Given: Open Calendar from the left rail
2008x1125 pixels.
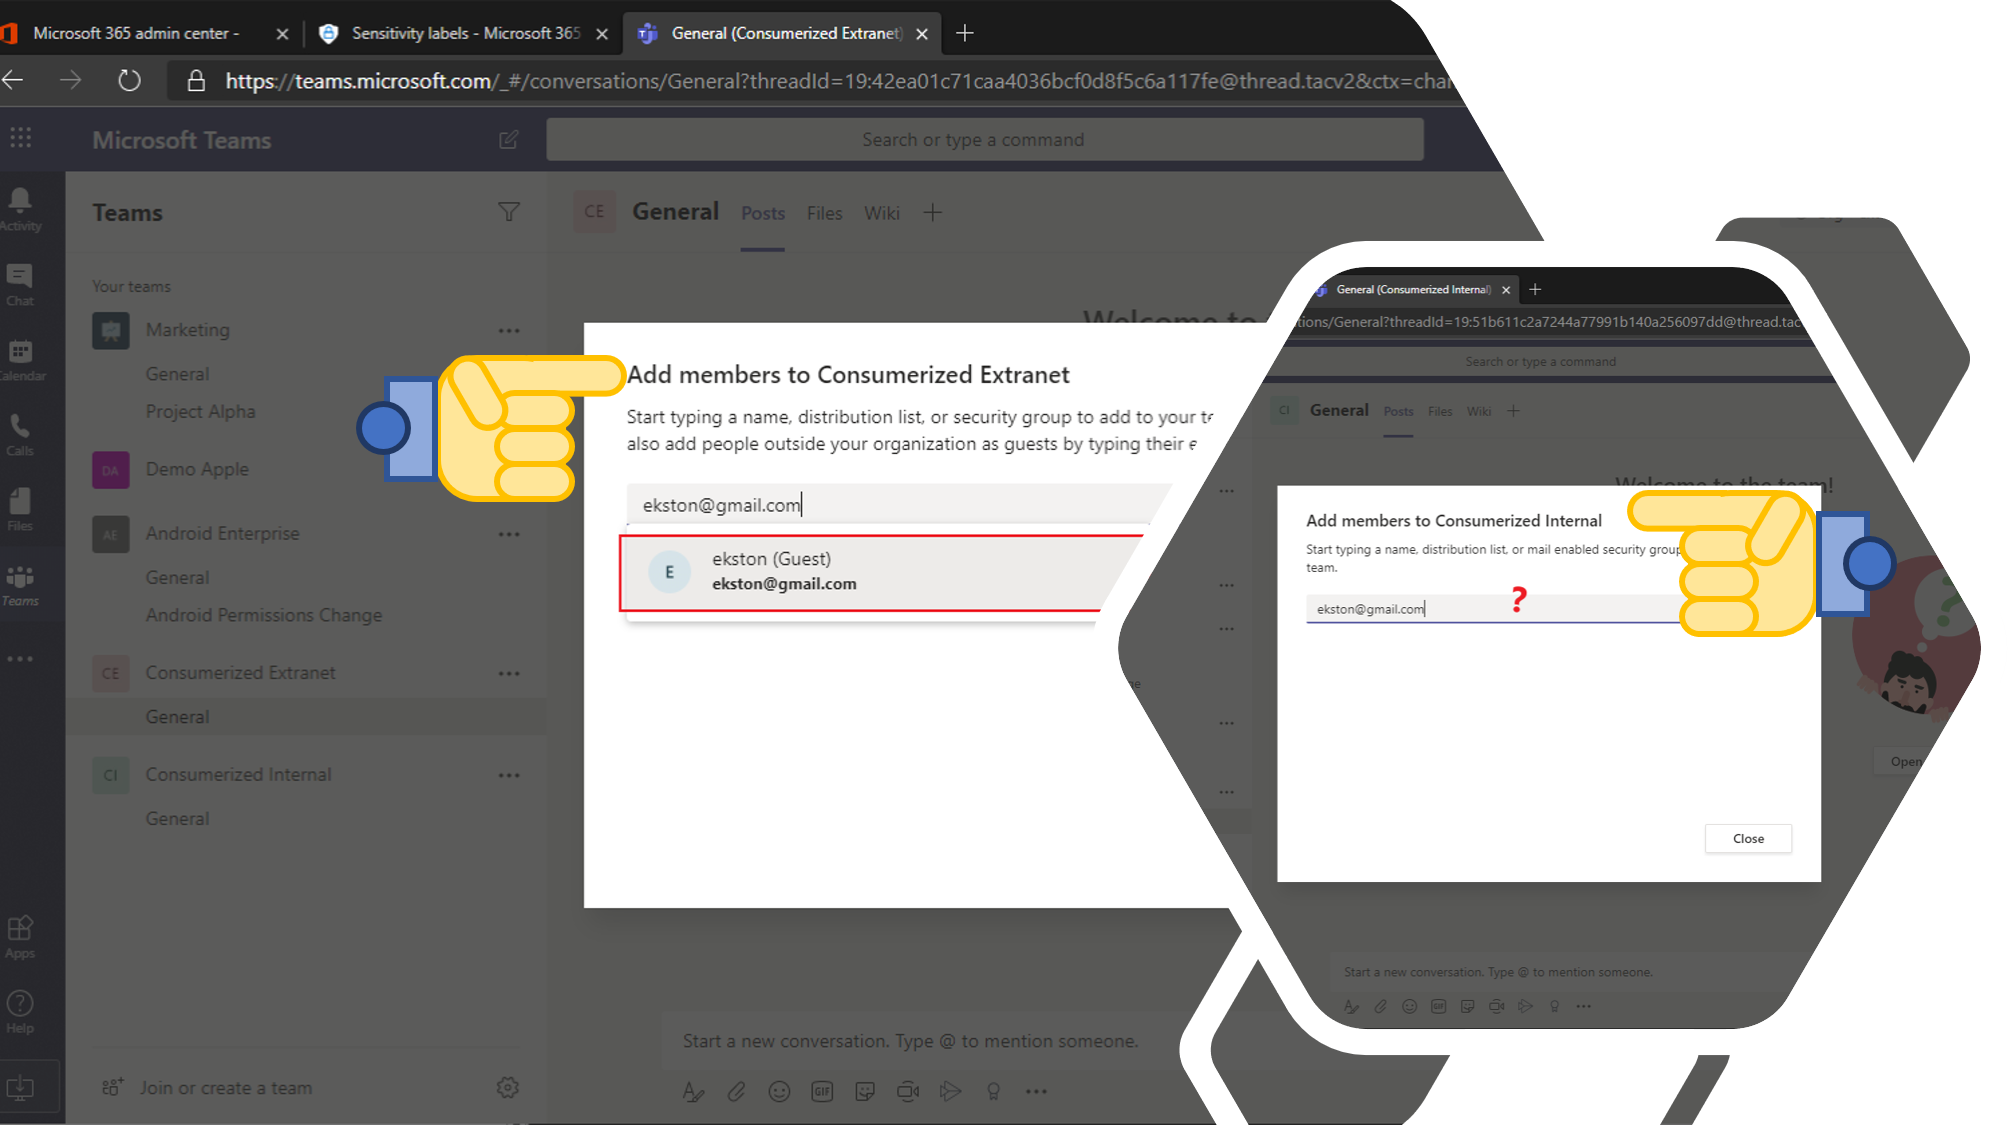Looking at the screenshot, I should [x=20, y=360].
